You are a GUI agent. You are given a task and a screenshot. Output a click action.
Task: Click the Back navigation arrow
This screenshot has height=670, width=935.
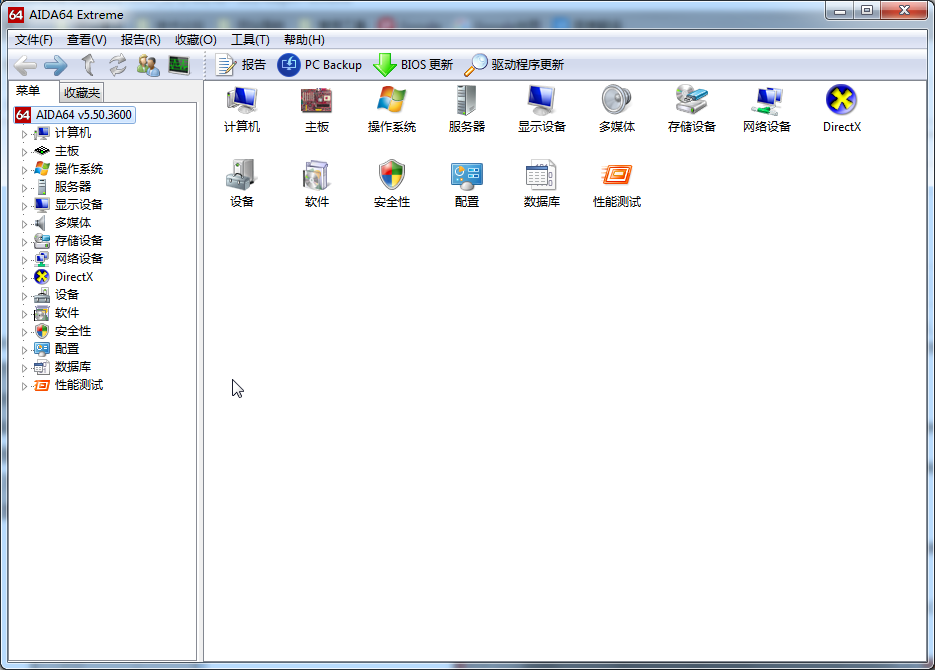pyautogui.click(x=25, y=65)
